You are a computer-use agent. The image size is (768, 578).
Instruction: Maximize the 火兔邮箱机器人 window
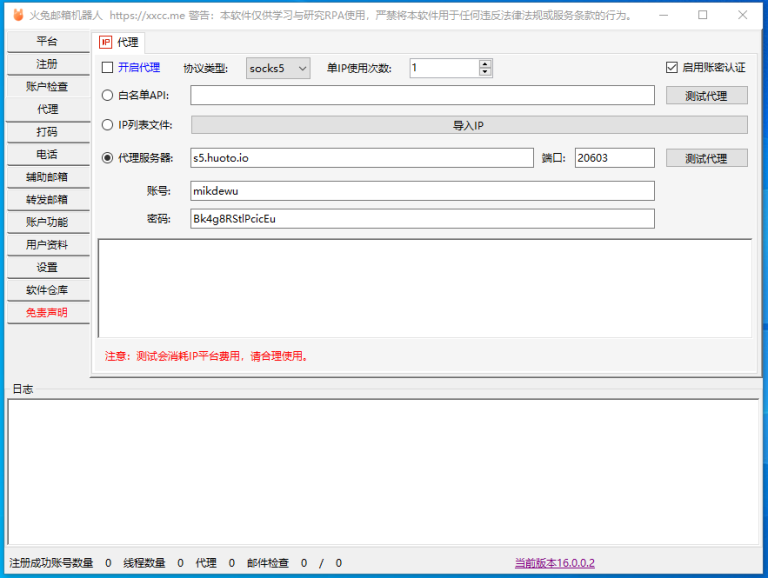click(702, 15)
